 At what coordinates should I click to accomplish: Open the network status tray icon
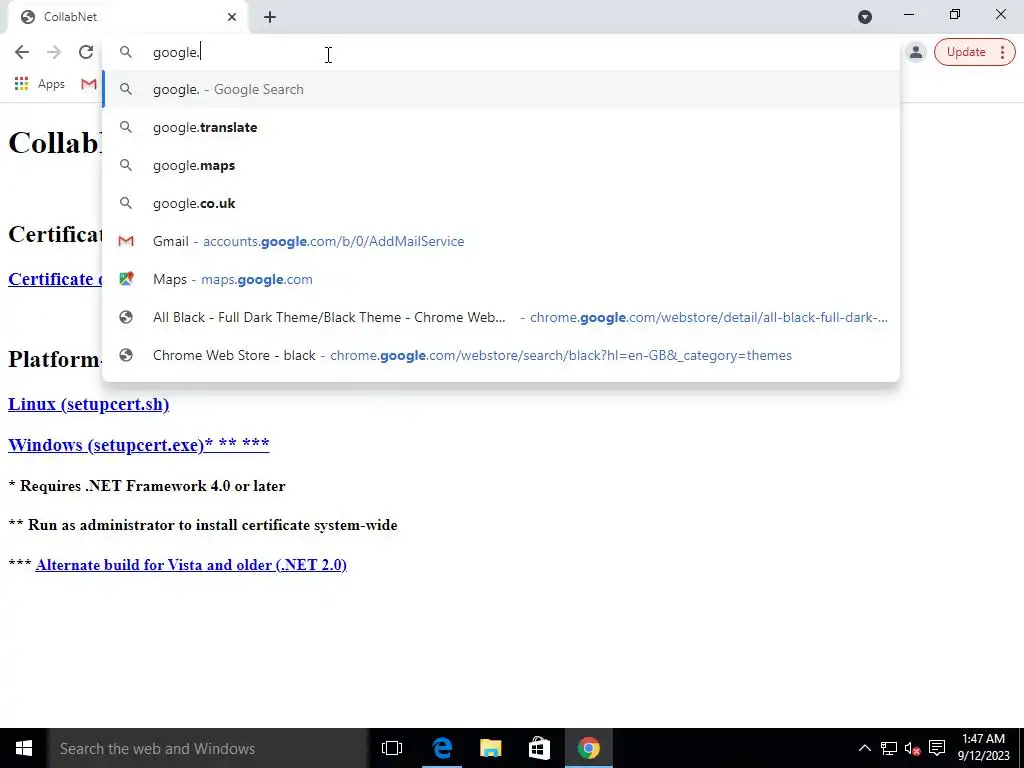tap(888, 748)
